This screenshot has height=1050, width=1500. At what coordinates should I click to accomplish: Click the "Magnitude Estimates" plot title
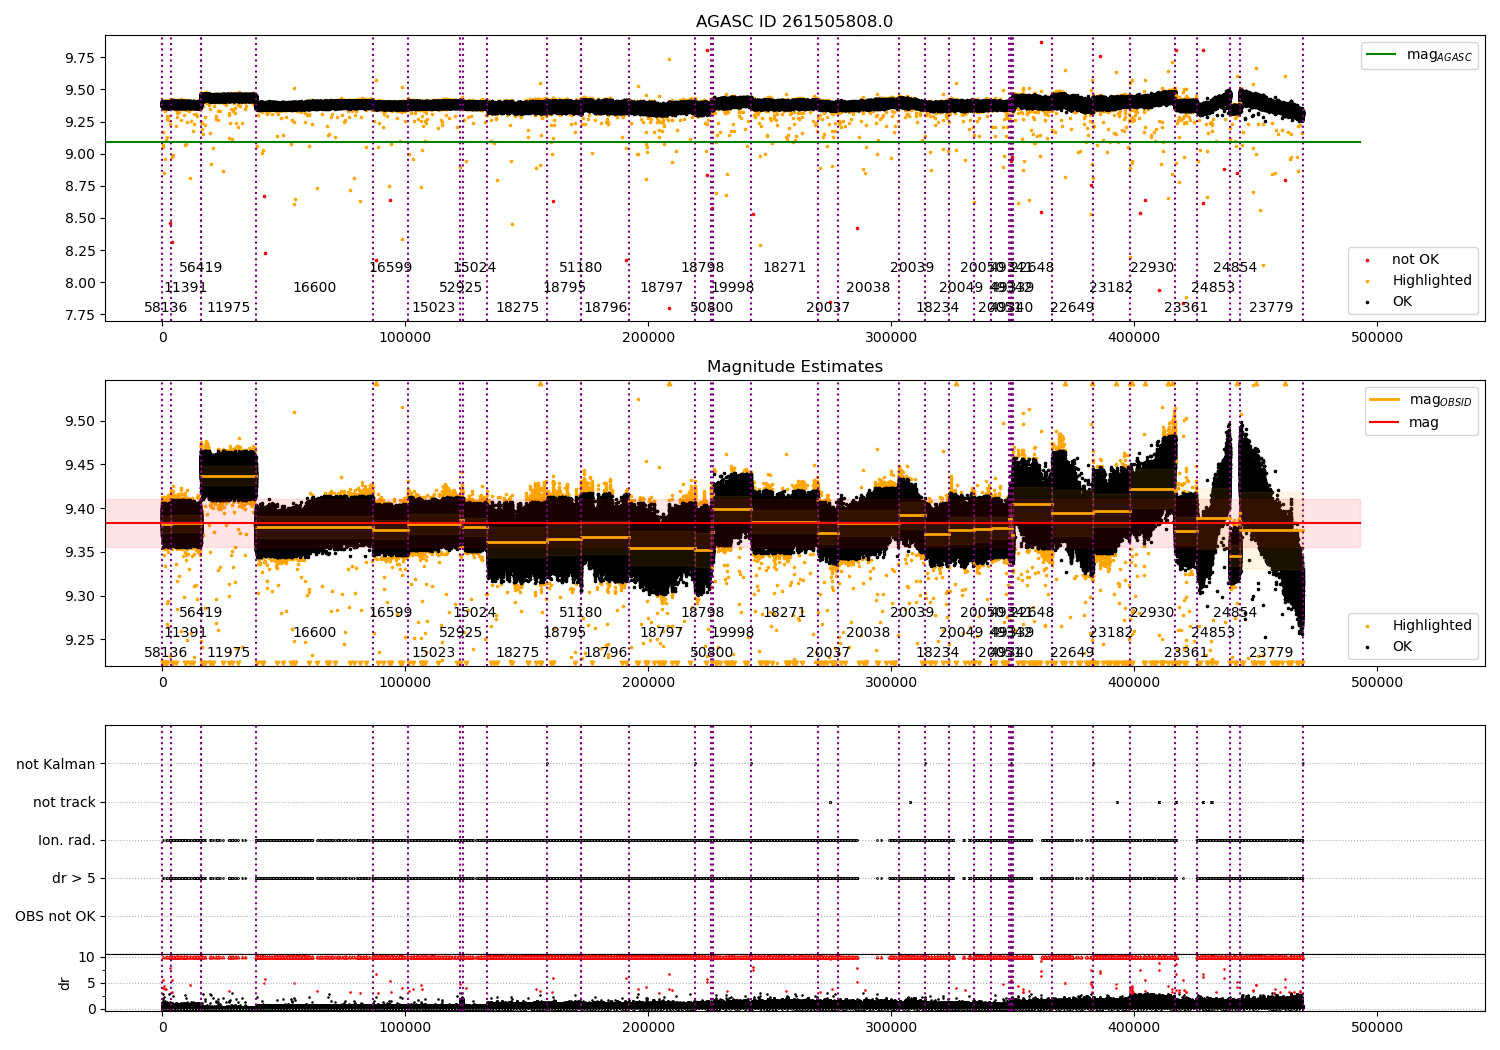coord(795,367)
